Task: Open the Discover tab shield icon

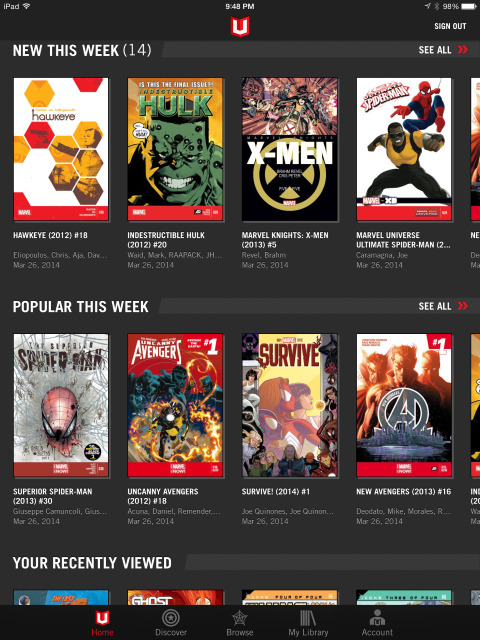Action: (x=171, y=618)
